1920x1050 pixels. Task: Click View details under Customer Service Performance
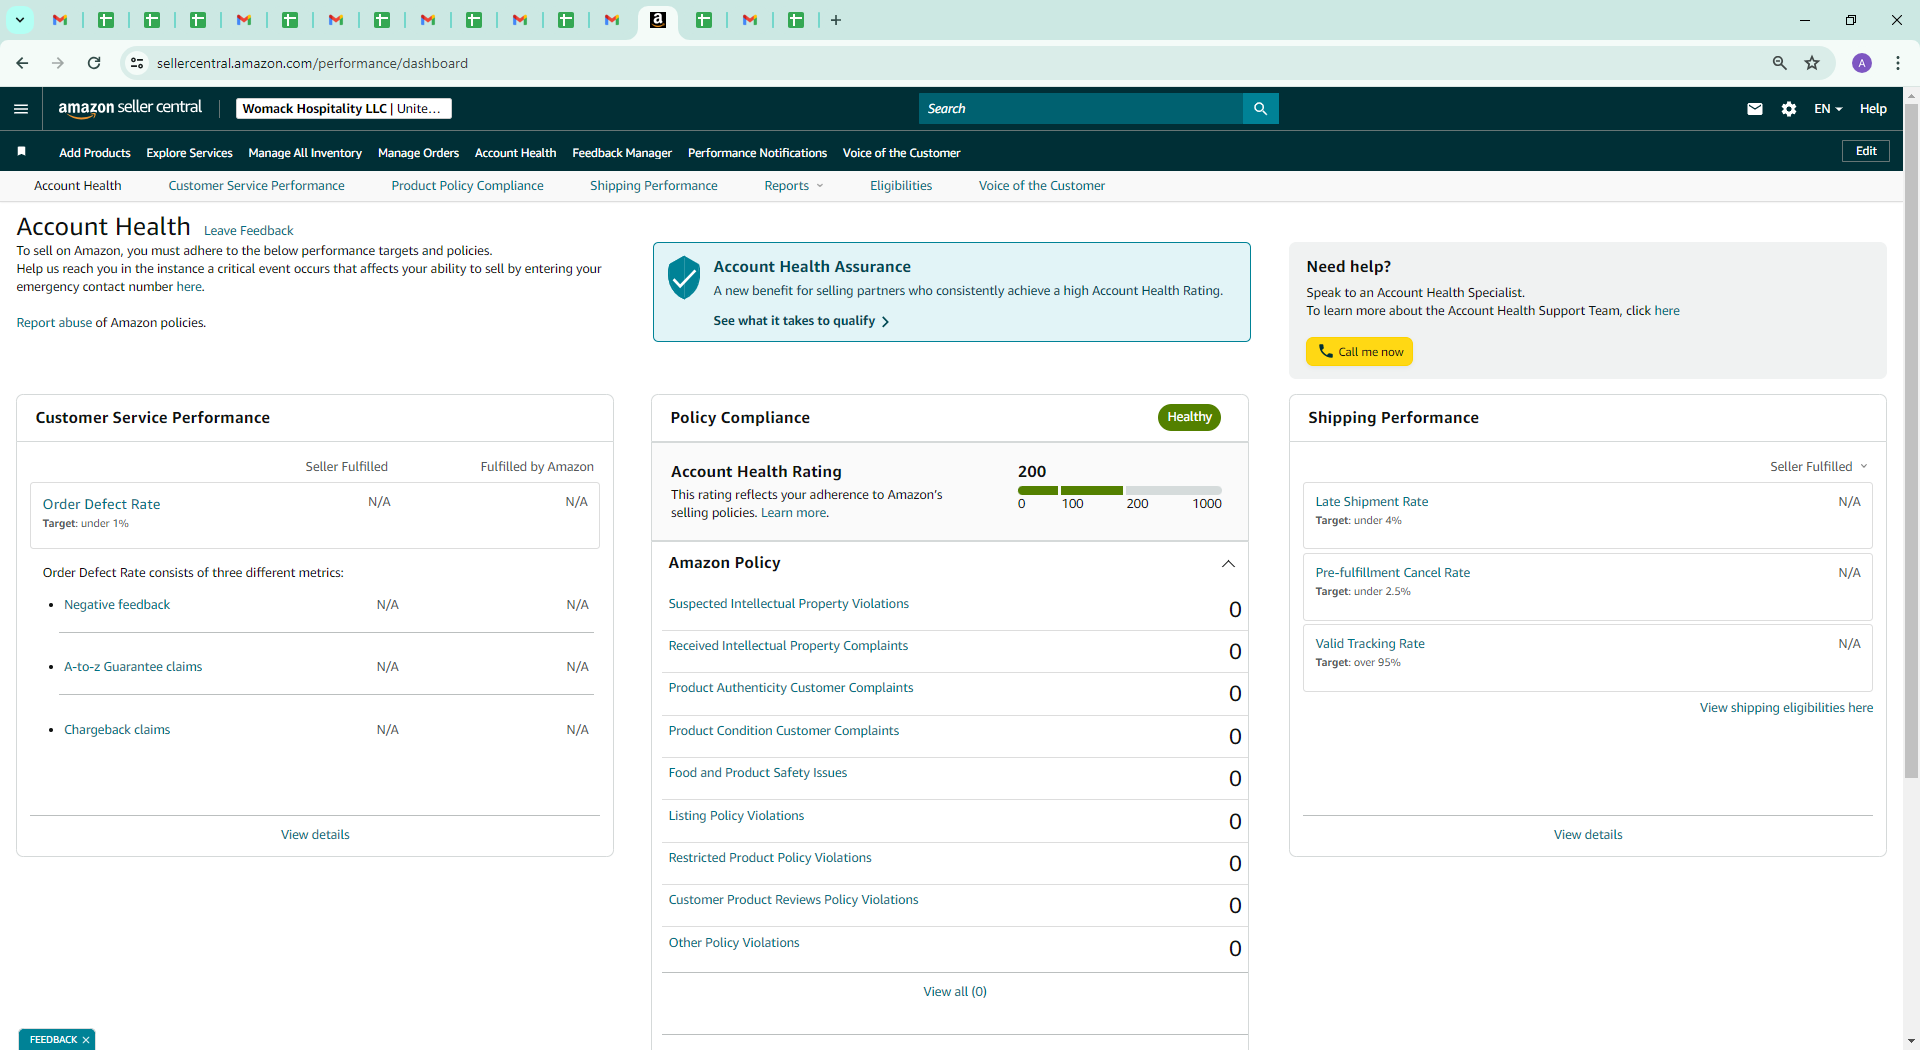pyautogui.click(x=315, y=835)
